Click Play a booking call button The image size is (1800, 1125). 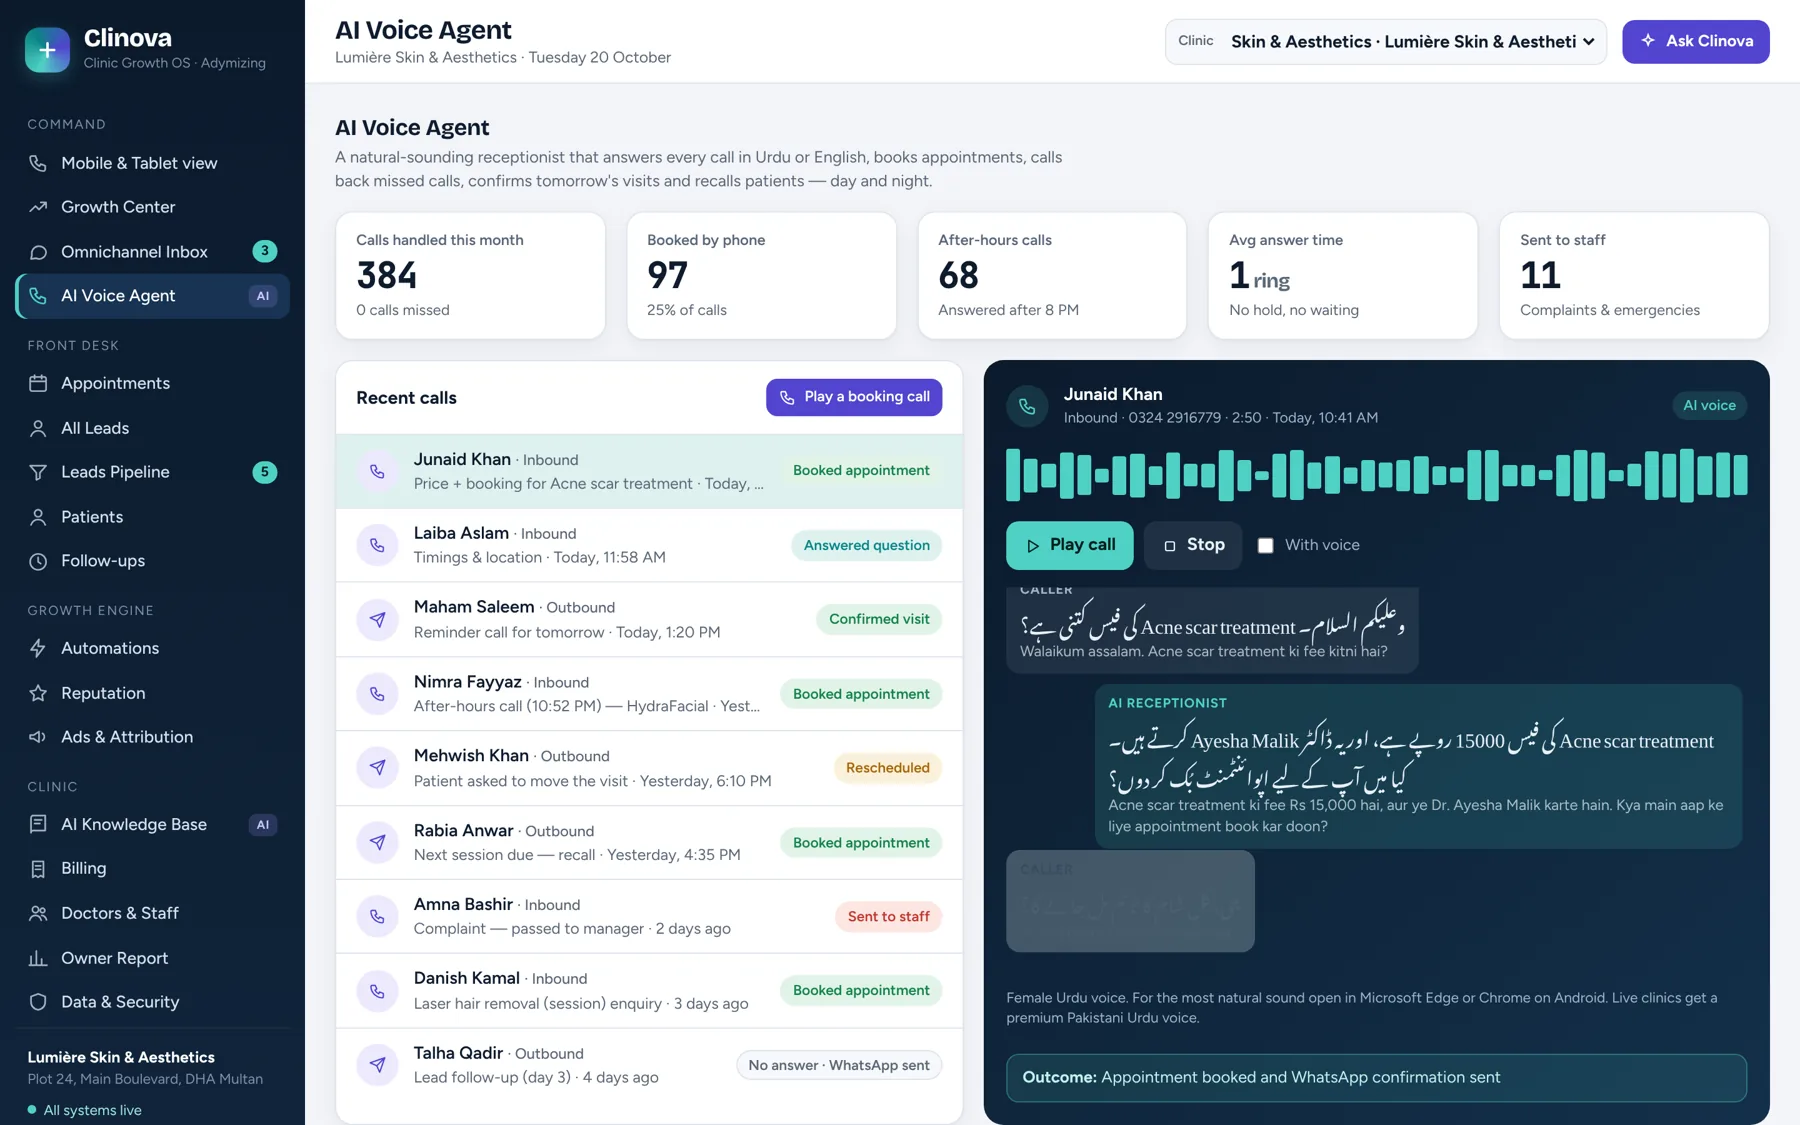pyautogui.click(x=854, y=397)
